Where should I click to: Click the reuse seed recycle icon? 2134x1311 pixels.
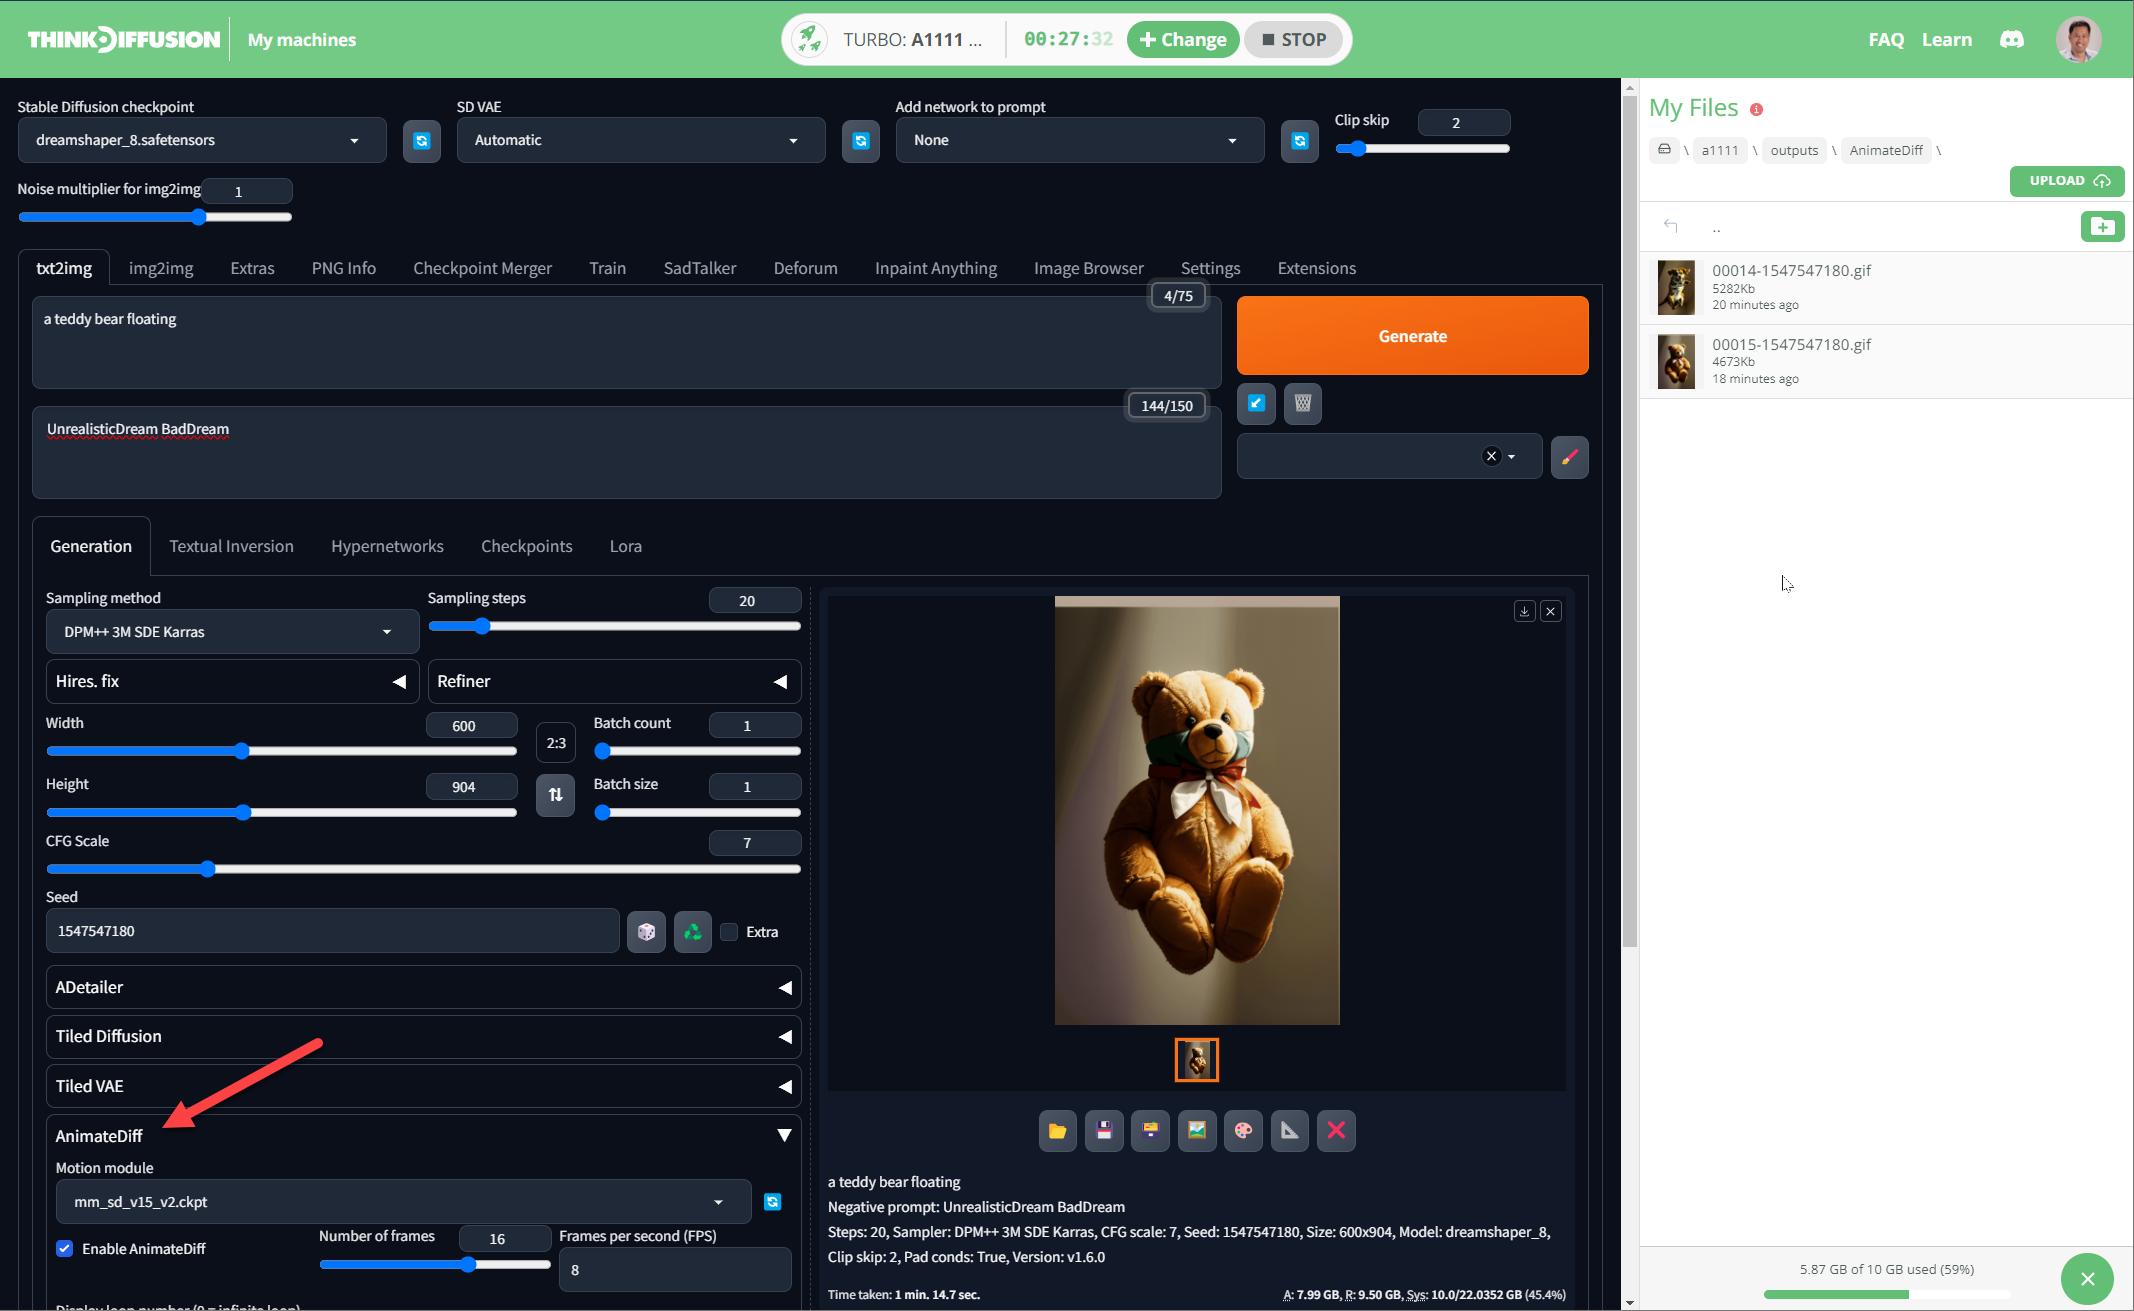point(692,932)
